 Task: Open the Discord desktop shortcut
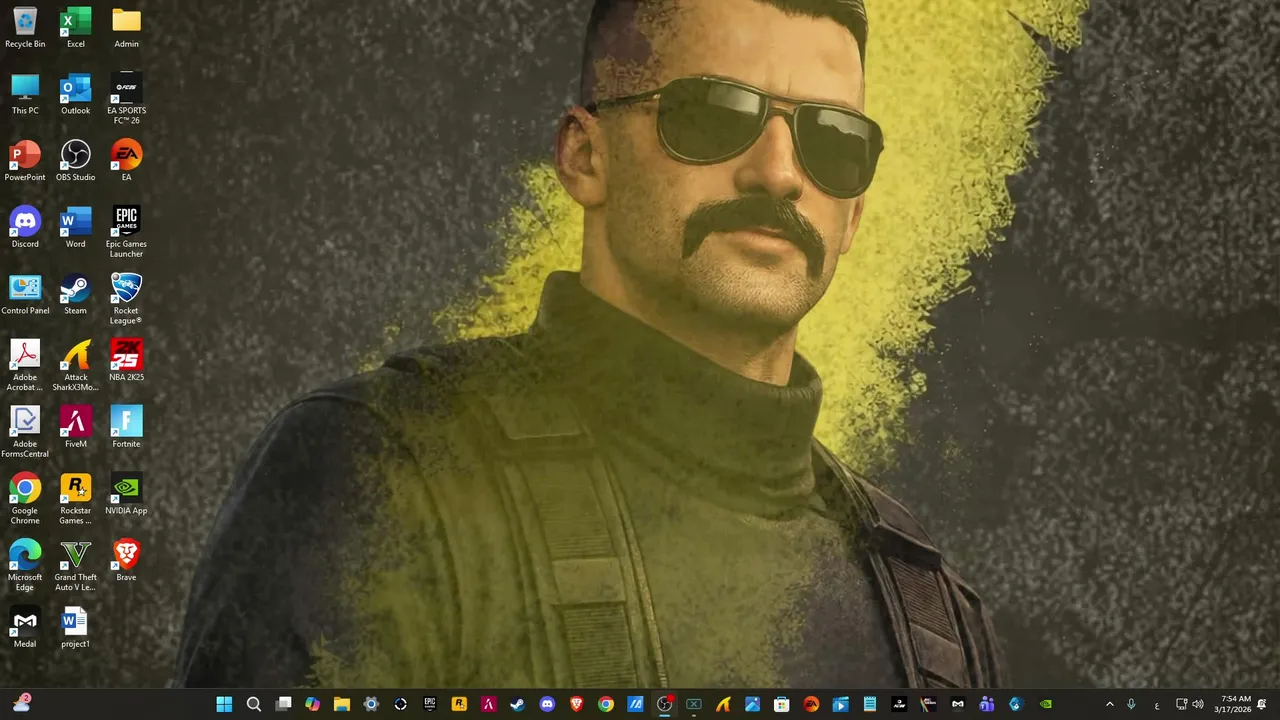point(25,227)
